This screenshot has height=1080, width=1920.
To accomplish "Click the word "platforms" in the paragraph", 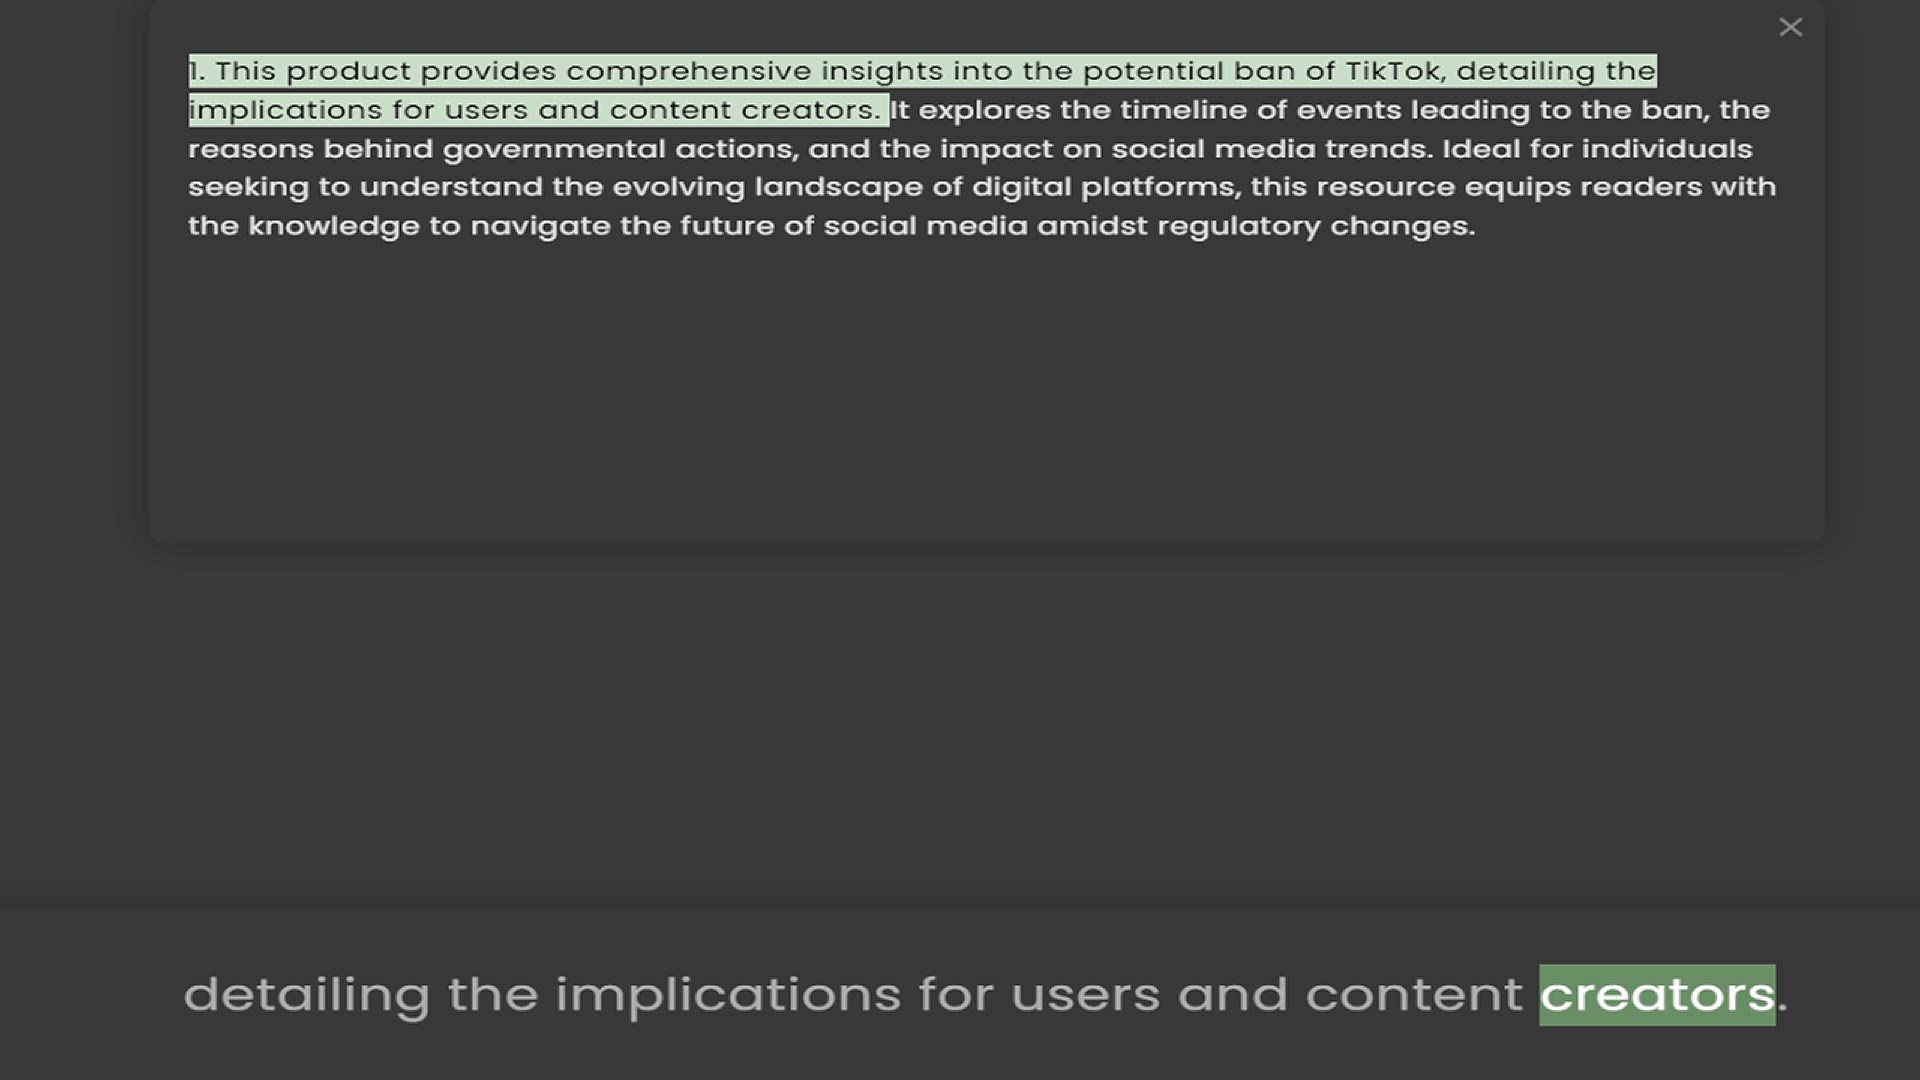I will [x=1157, y=187].
